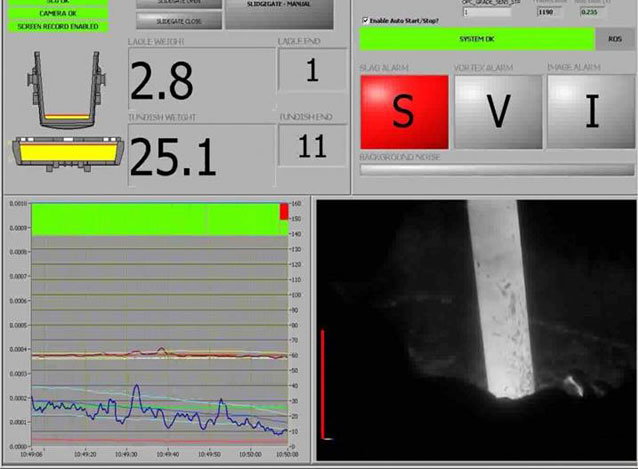Screen dimensions: 638x469
Task: Click the CAMERA OK status indicator
Action: coord(58,13)
